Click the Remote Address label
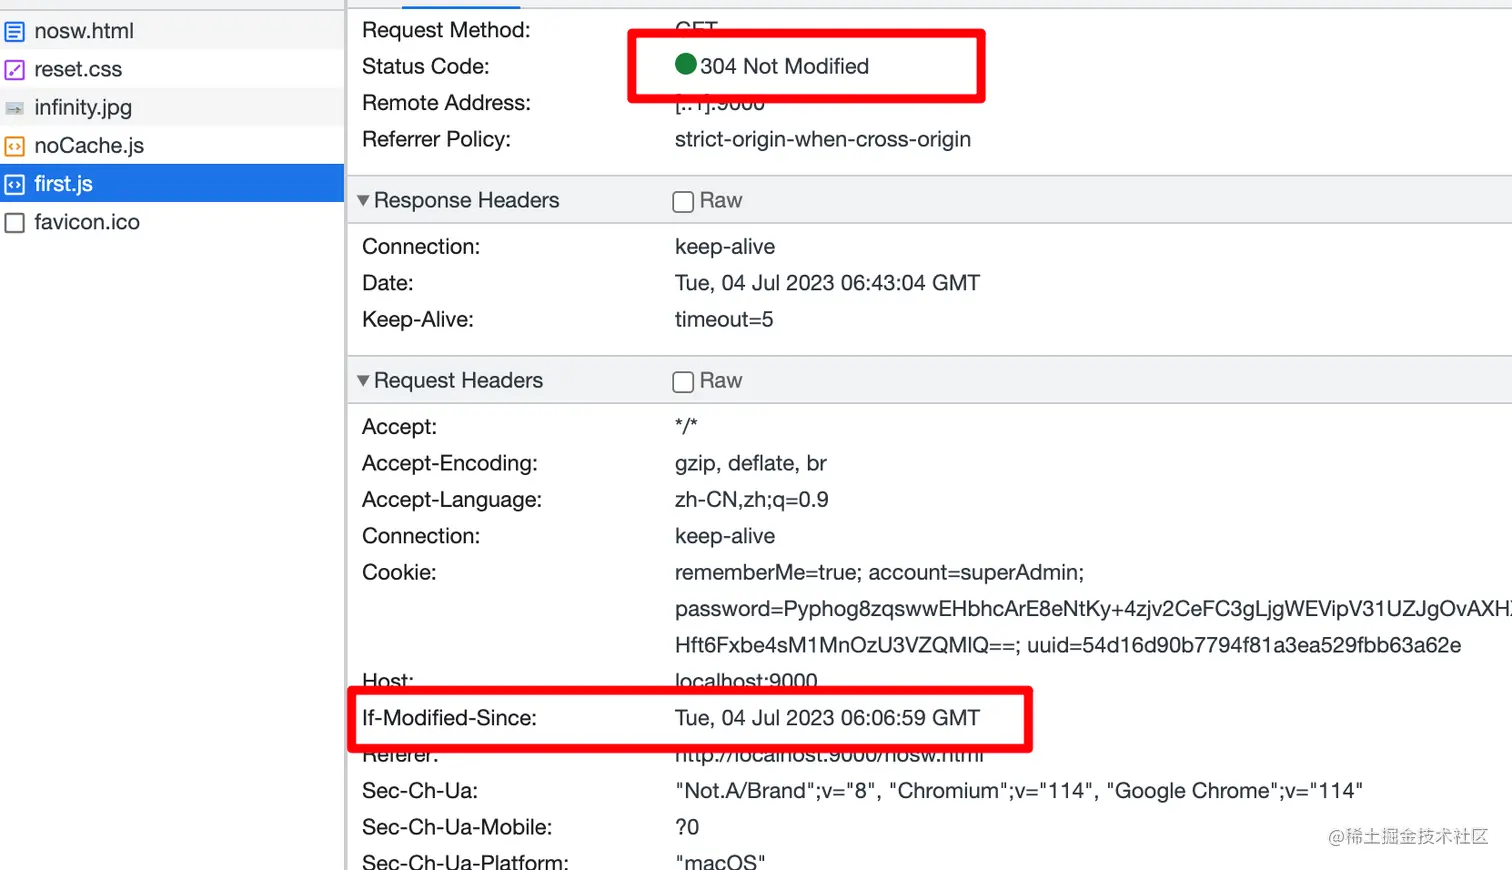 pos(446,103)
